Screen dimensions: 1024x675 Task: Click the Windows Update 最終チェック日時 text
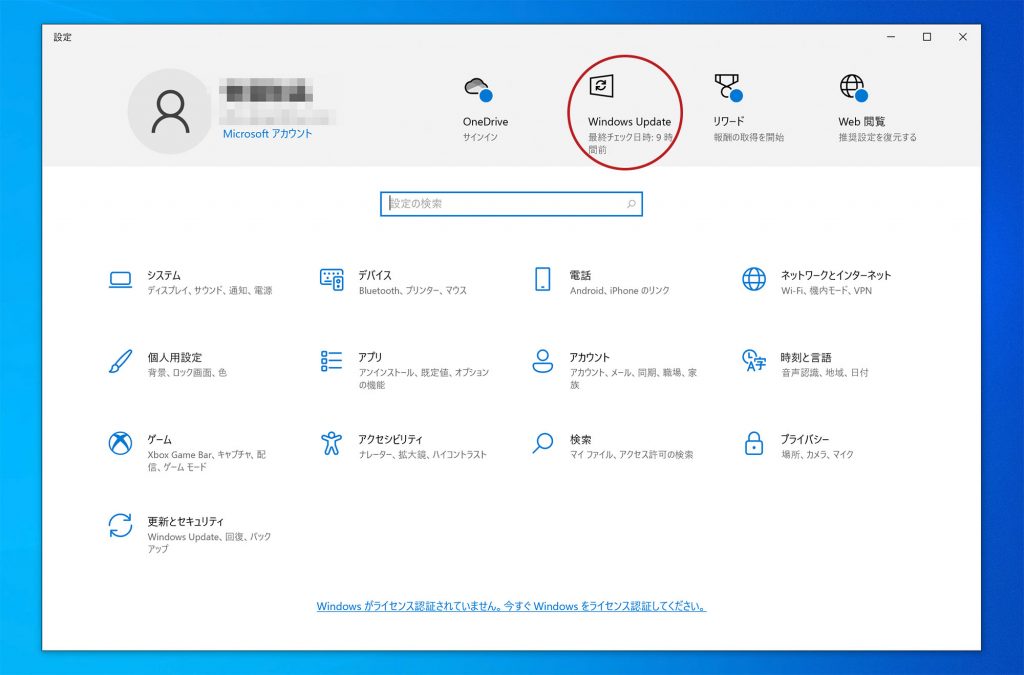click(630, 144)
